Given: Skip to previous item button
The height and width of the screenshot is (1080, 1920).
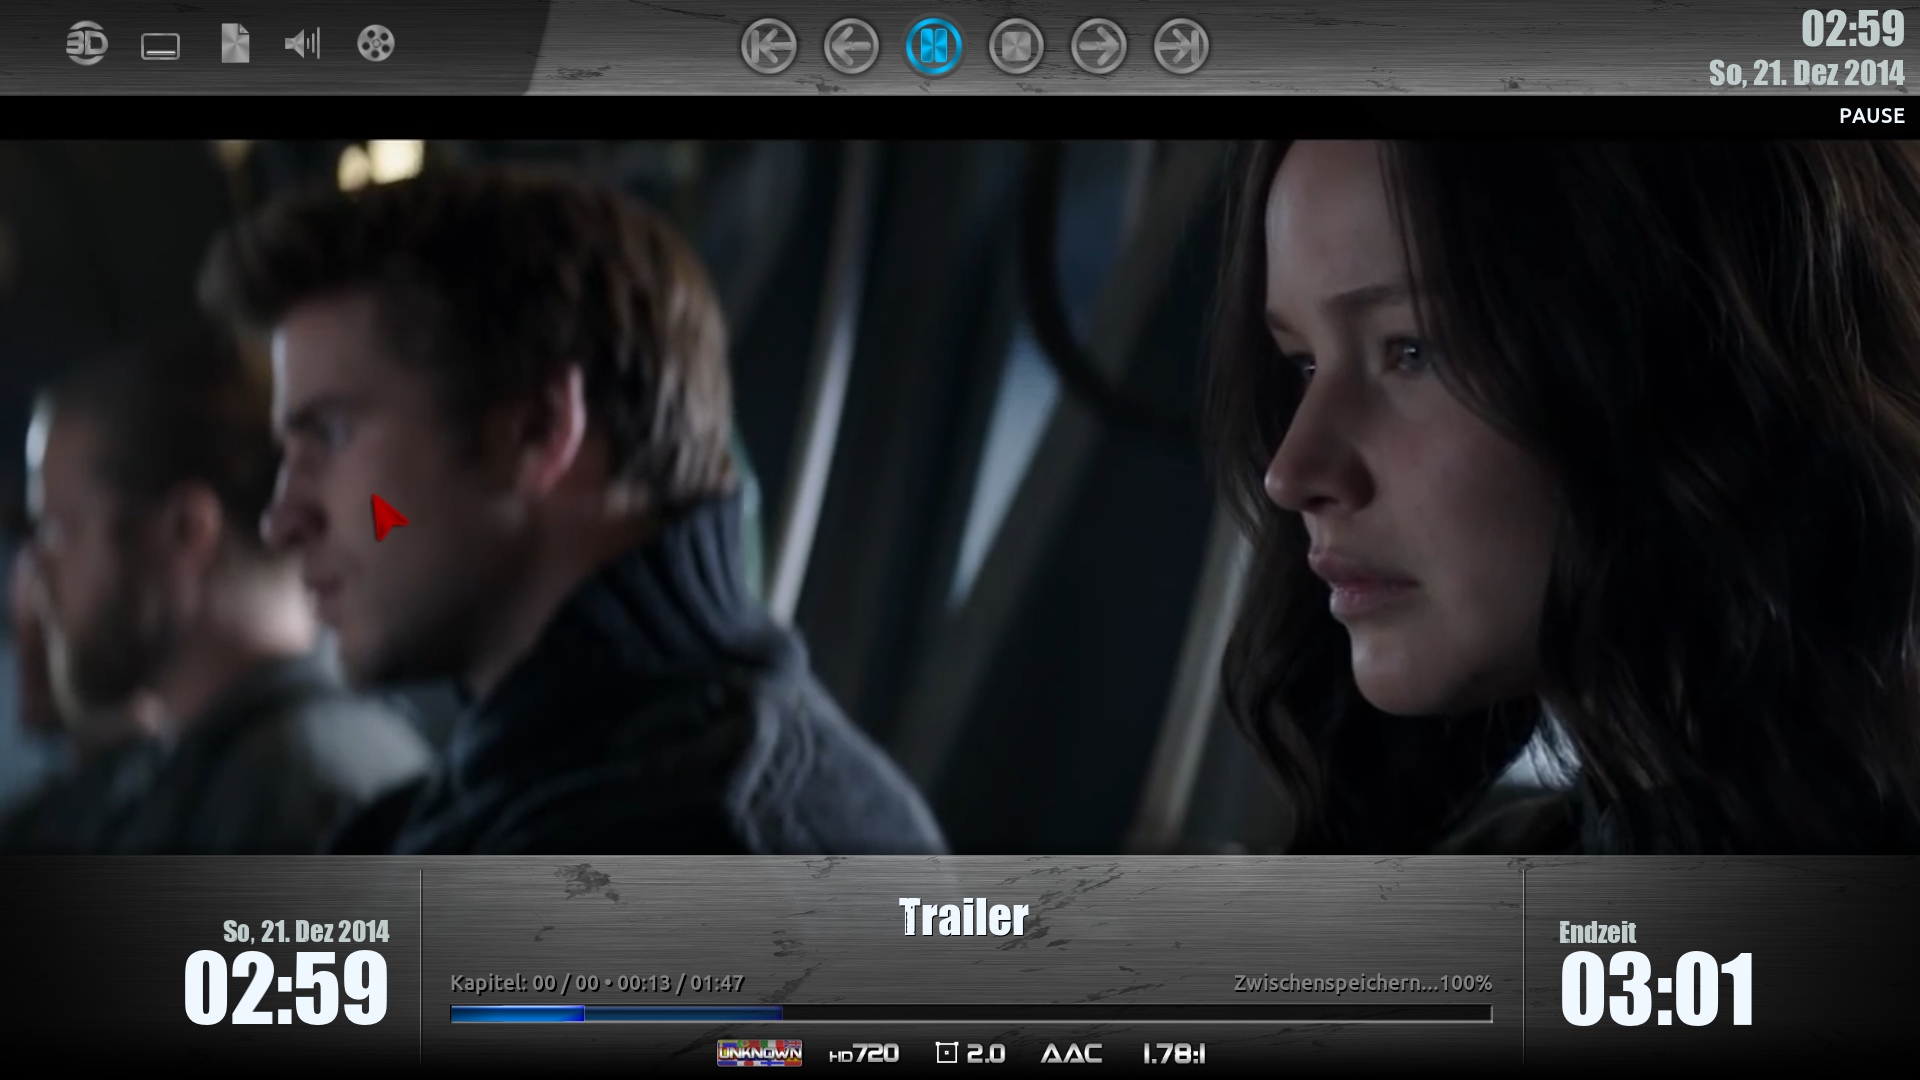Looking at the screenshot, I should 769,46.
